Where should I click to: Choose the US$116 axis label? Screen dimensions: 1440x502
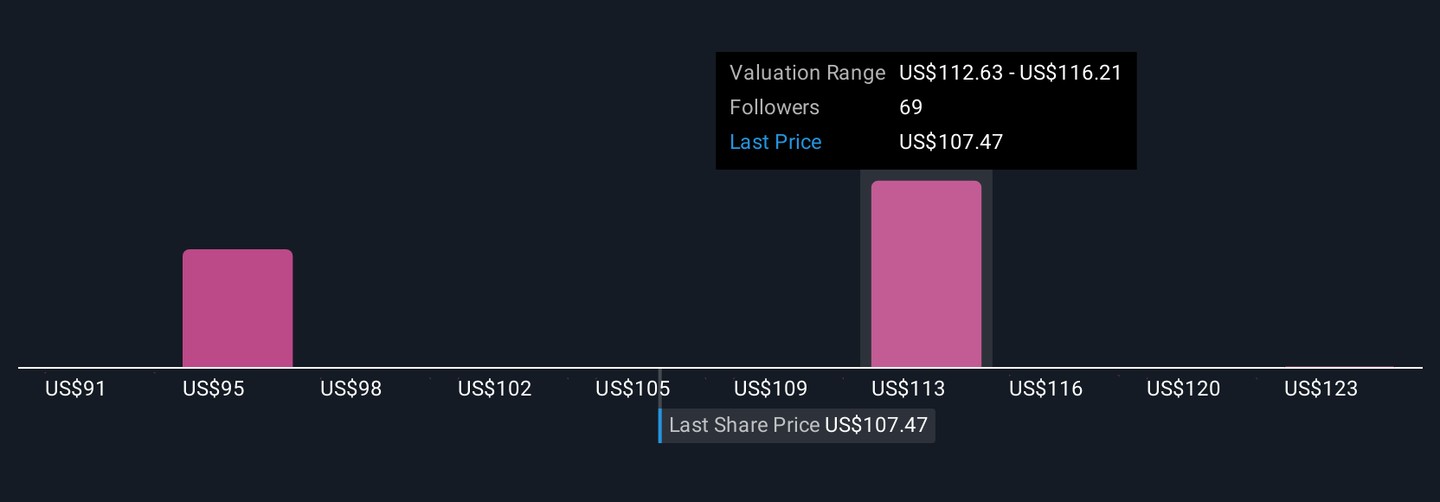point(1046,389)
